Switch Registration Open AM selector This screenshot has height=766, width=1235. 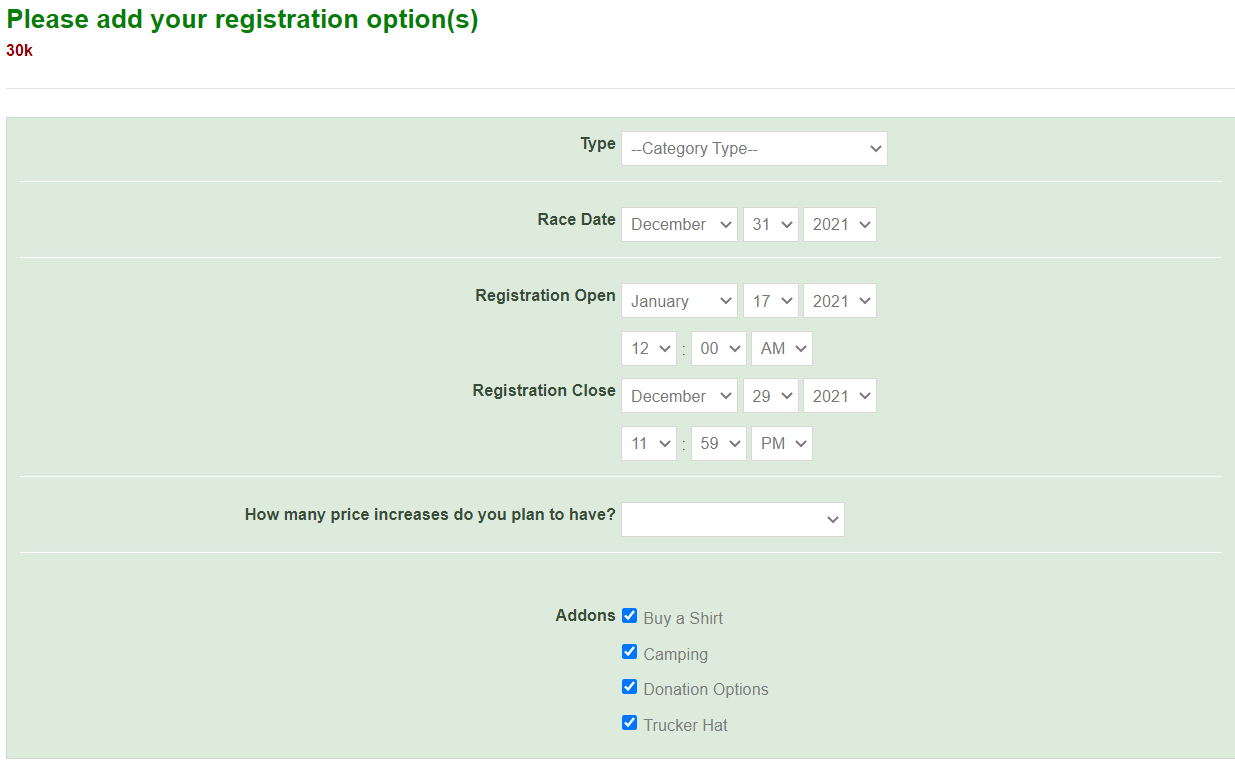pos(781,349)
